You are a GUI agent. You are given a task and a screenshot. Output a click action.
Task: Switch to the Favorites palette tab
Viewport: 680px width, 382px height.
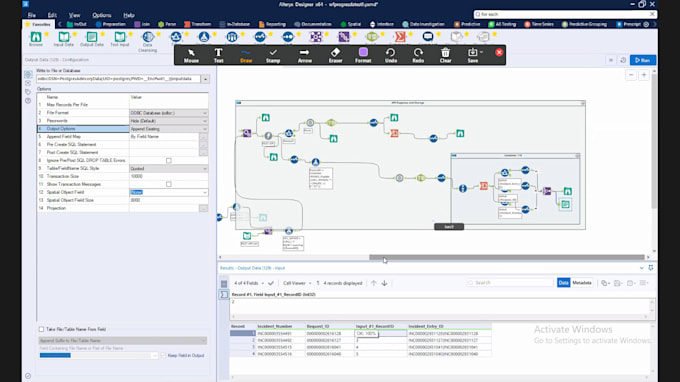(x=39, y=24)
